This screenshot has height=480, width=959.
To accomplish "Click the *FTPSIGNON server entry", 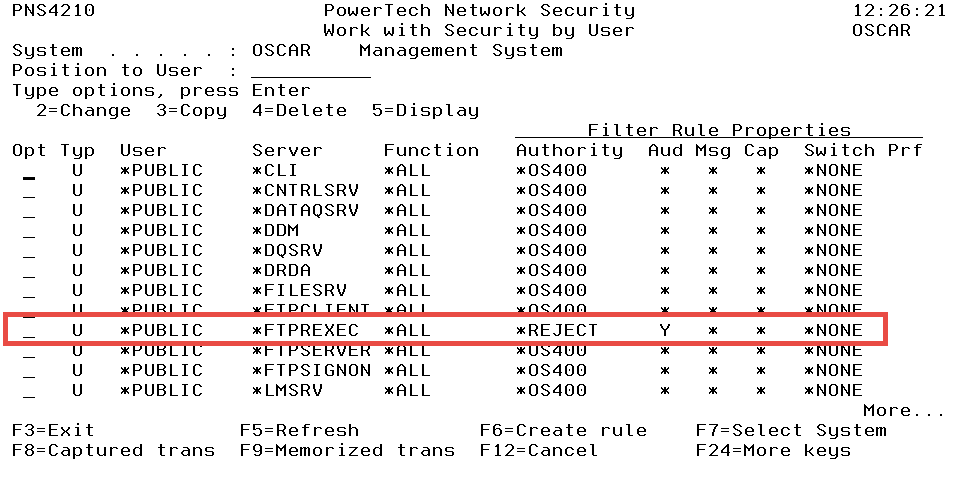I will [x=311, y=371].
